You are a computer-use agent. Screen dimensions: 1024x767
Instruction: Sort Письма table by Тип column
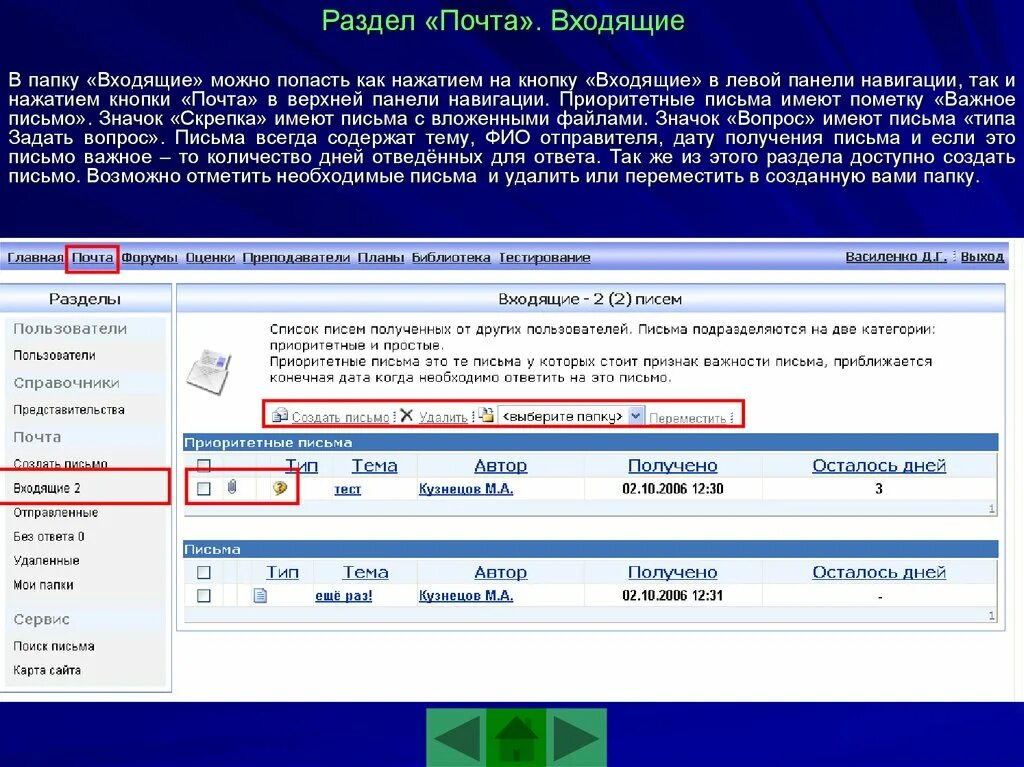coord(282,572)
